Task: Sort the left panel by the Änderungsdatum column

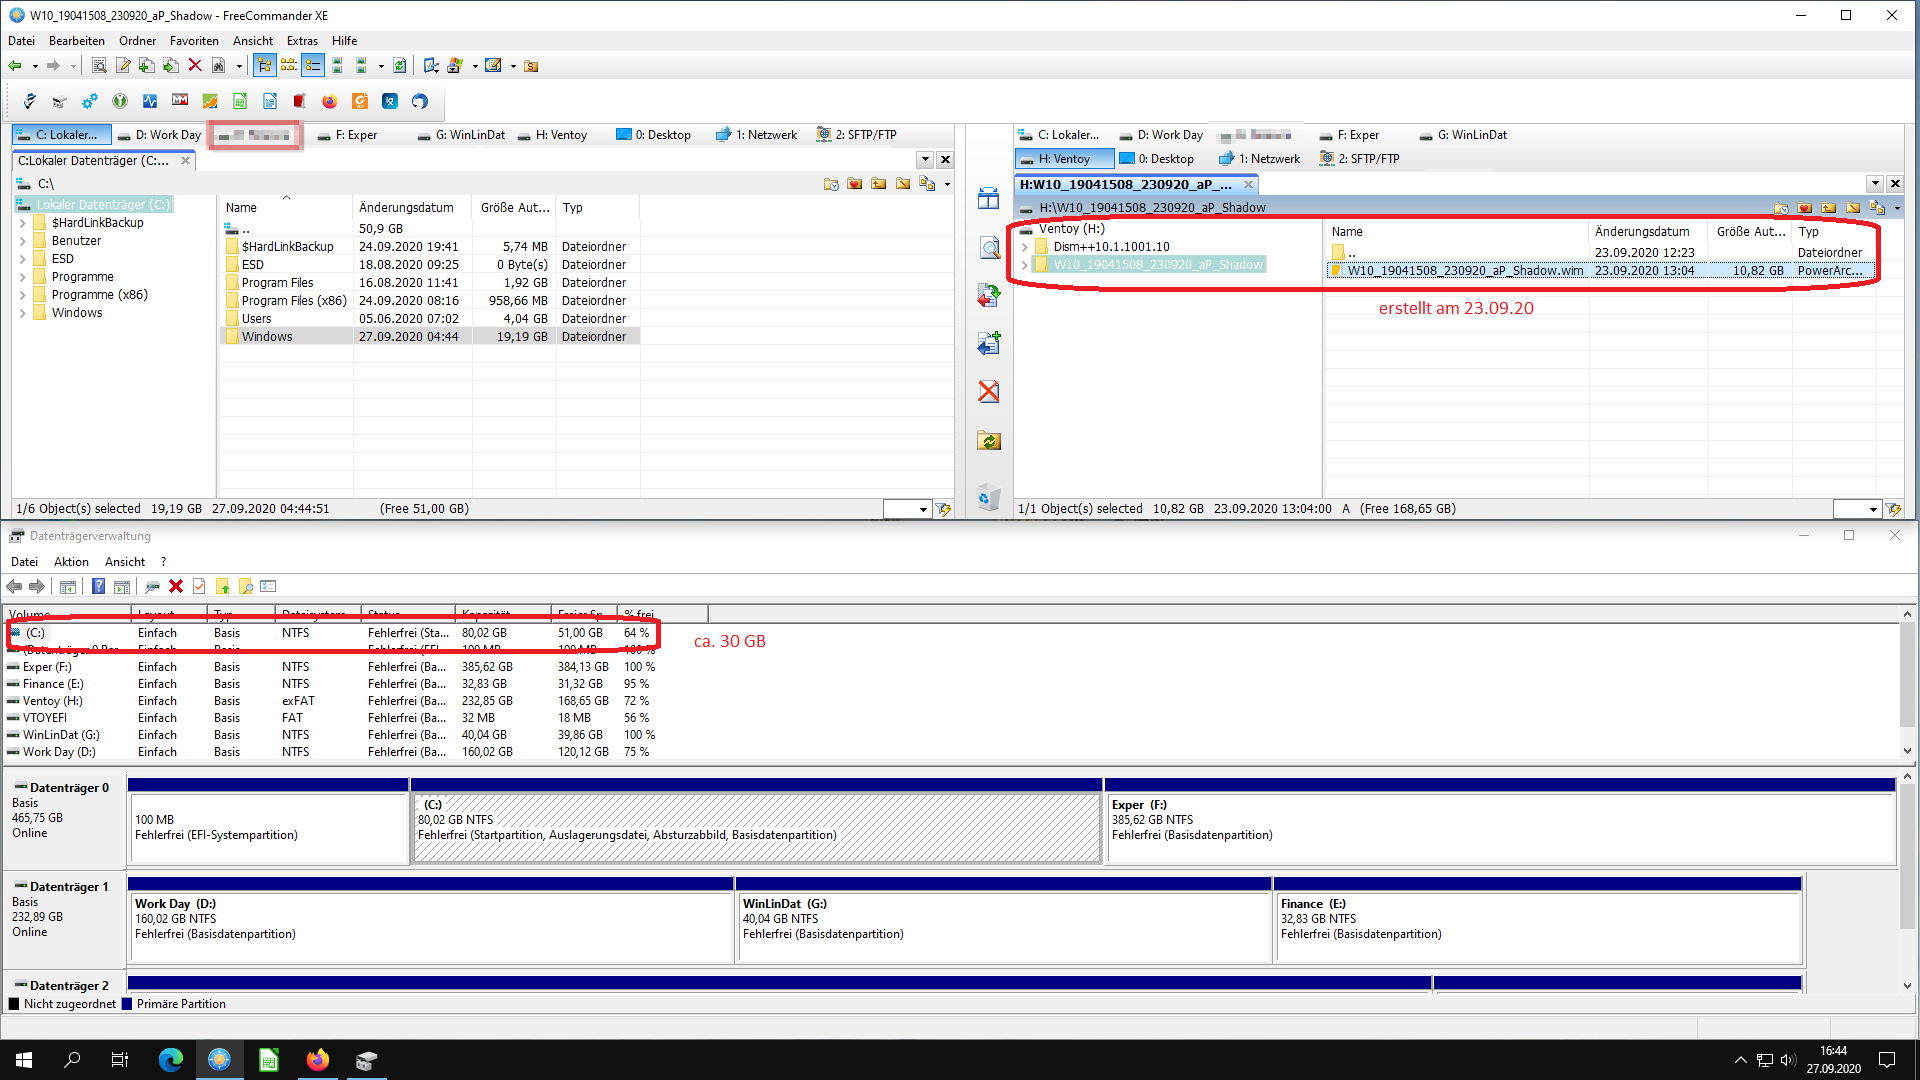Action: point(406,208)
